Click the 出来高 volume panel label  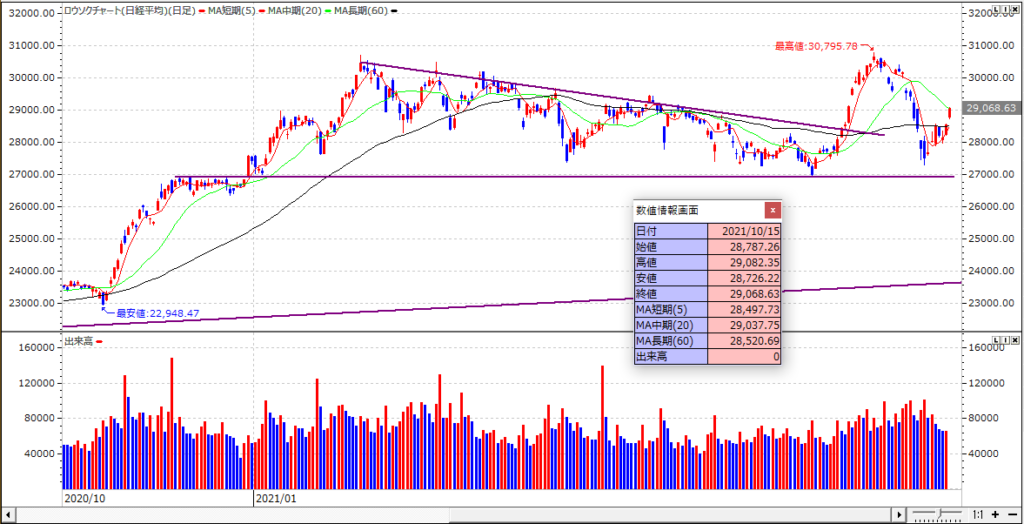click(79, 342)
